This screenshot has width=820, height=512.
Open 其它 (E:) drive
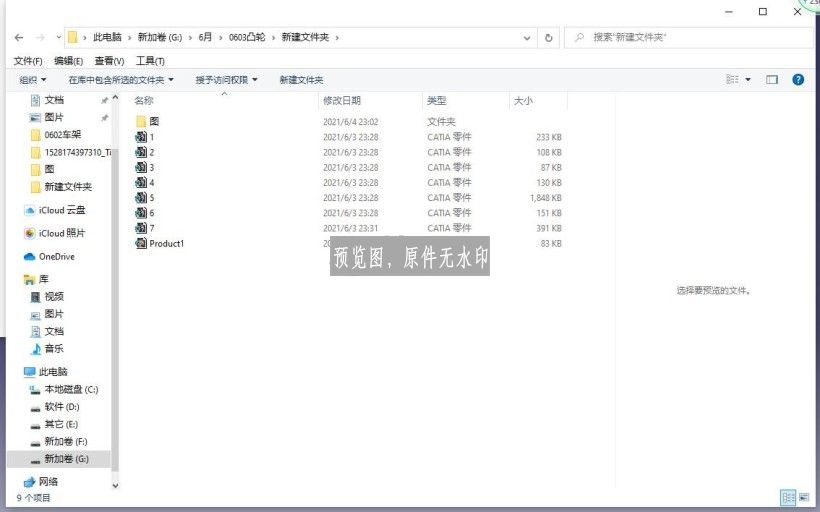pos(54,424)
